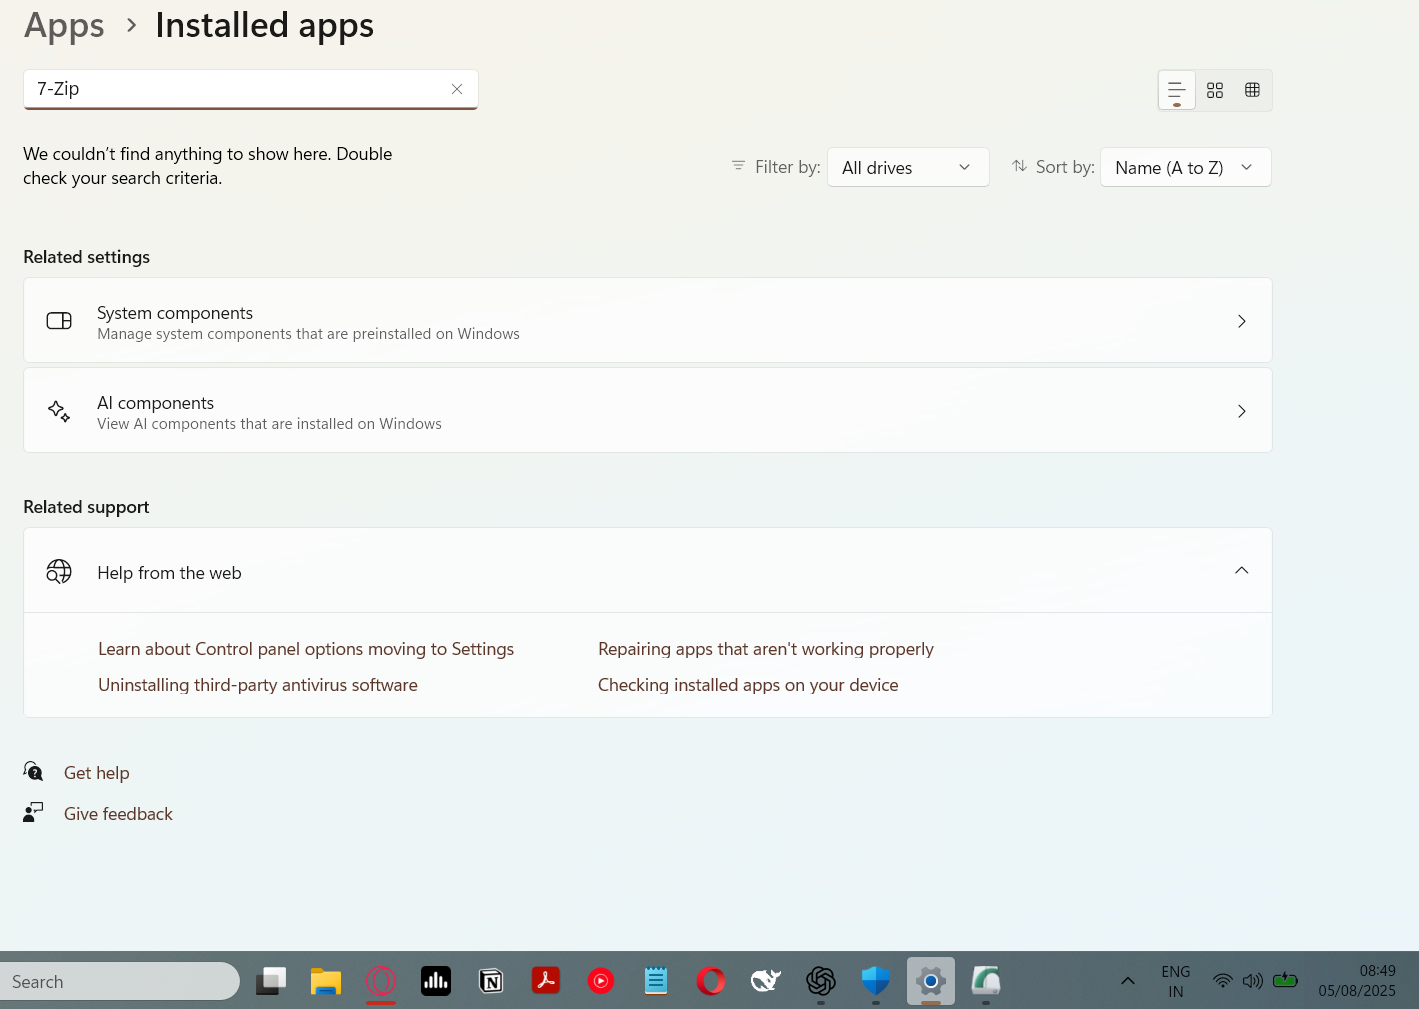Viewport: 1419px width, 1009px height.
Task: Switch to grid view layout
Action: pos(1215,90)
